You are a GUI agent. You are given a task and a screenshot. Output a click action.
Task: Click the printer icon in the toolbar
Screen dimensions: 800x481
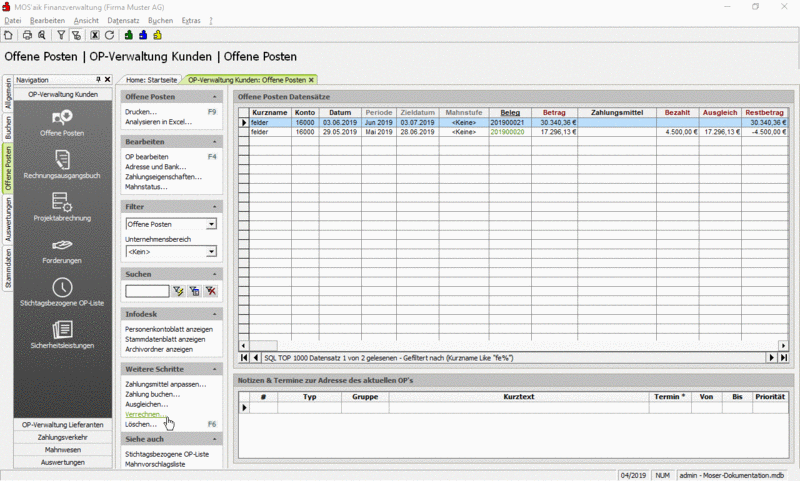pos(28,35)
